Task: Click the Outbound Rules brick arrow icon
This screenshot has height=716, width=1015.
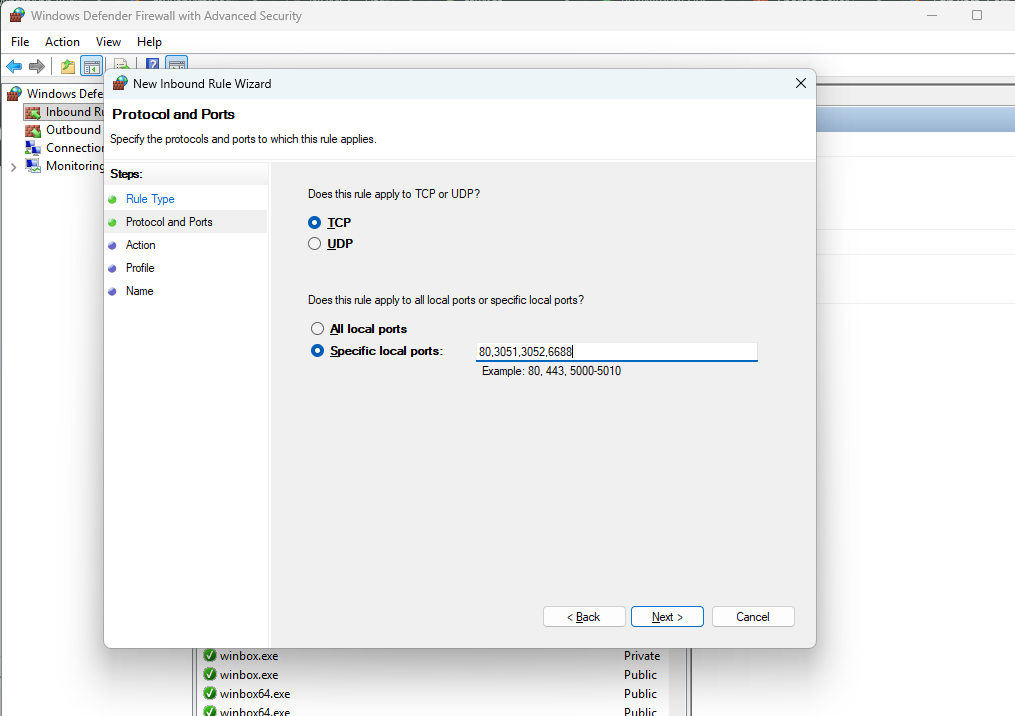Action: click(x=32, y=130)
